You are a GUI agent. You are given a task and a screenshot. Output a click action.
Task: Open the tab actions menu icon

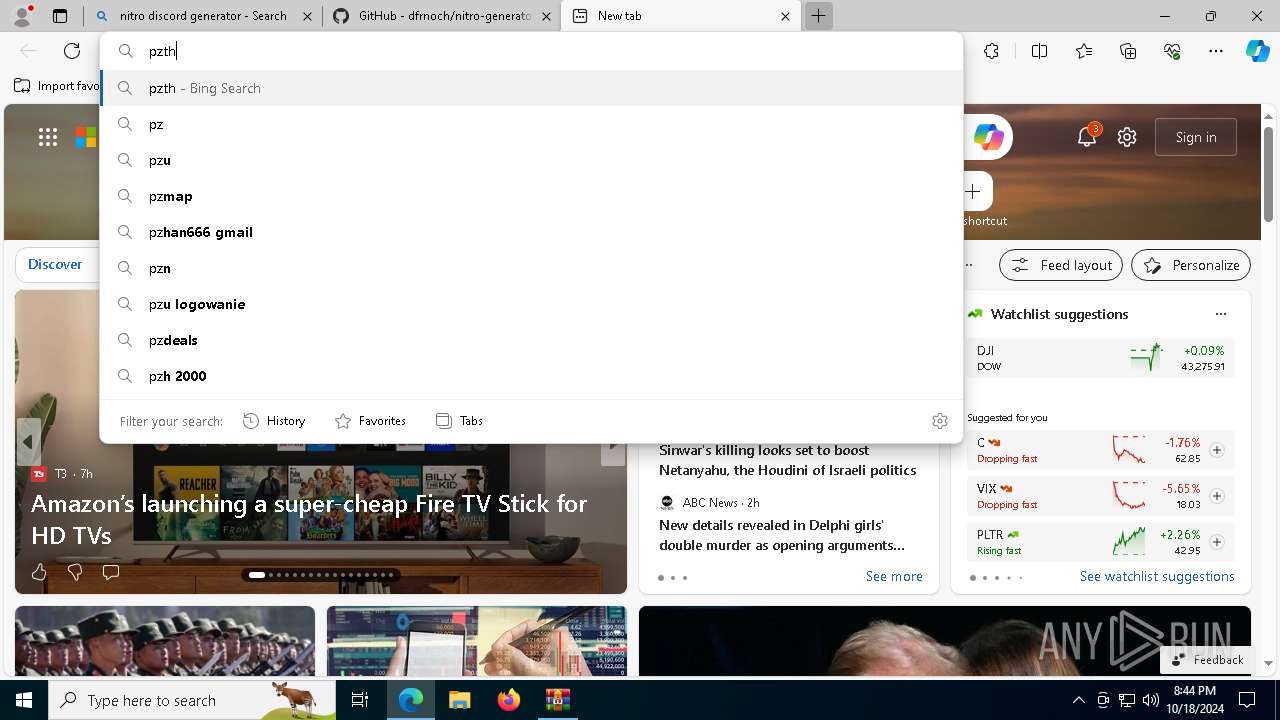[60, 16]
